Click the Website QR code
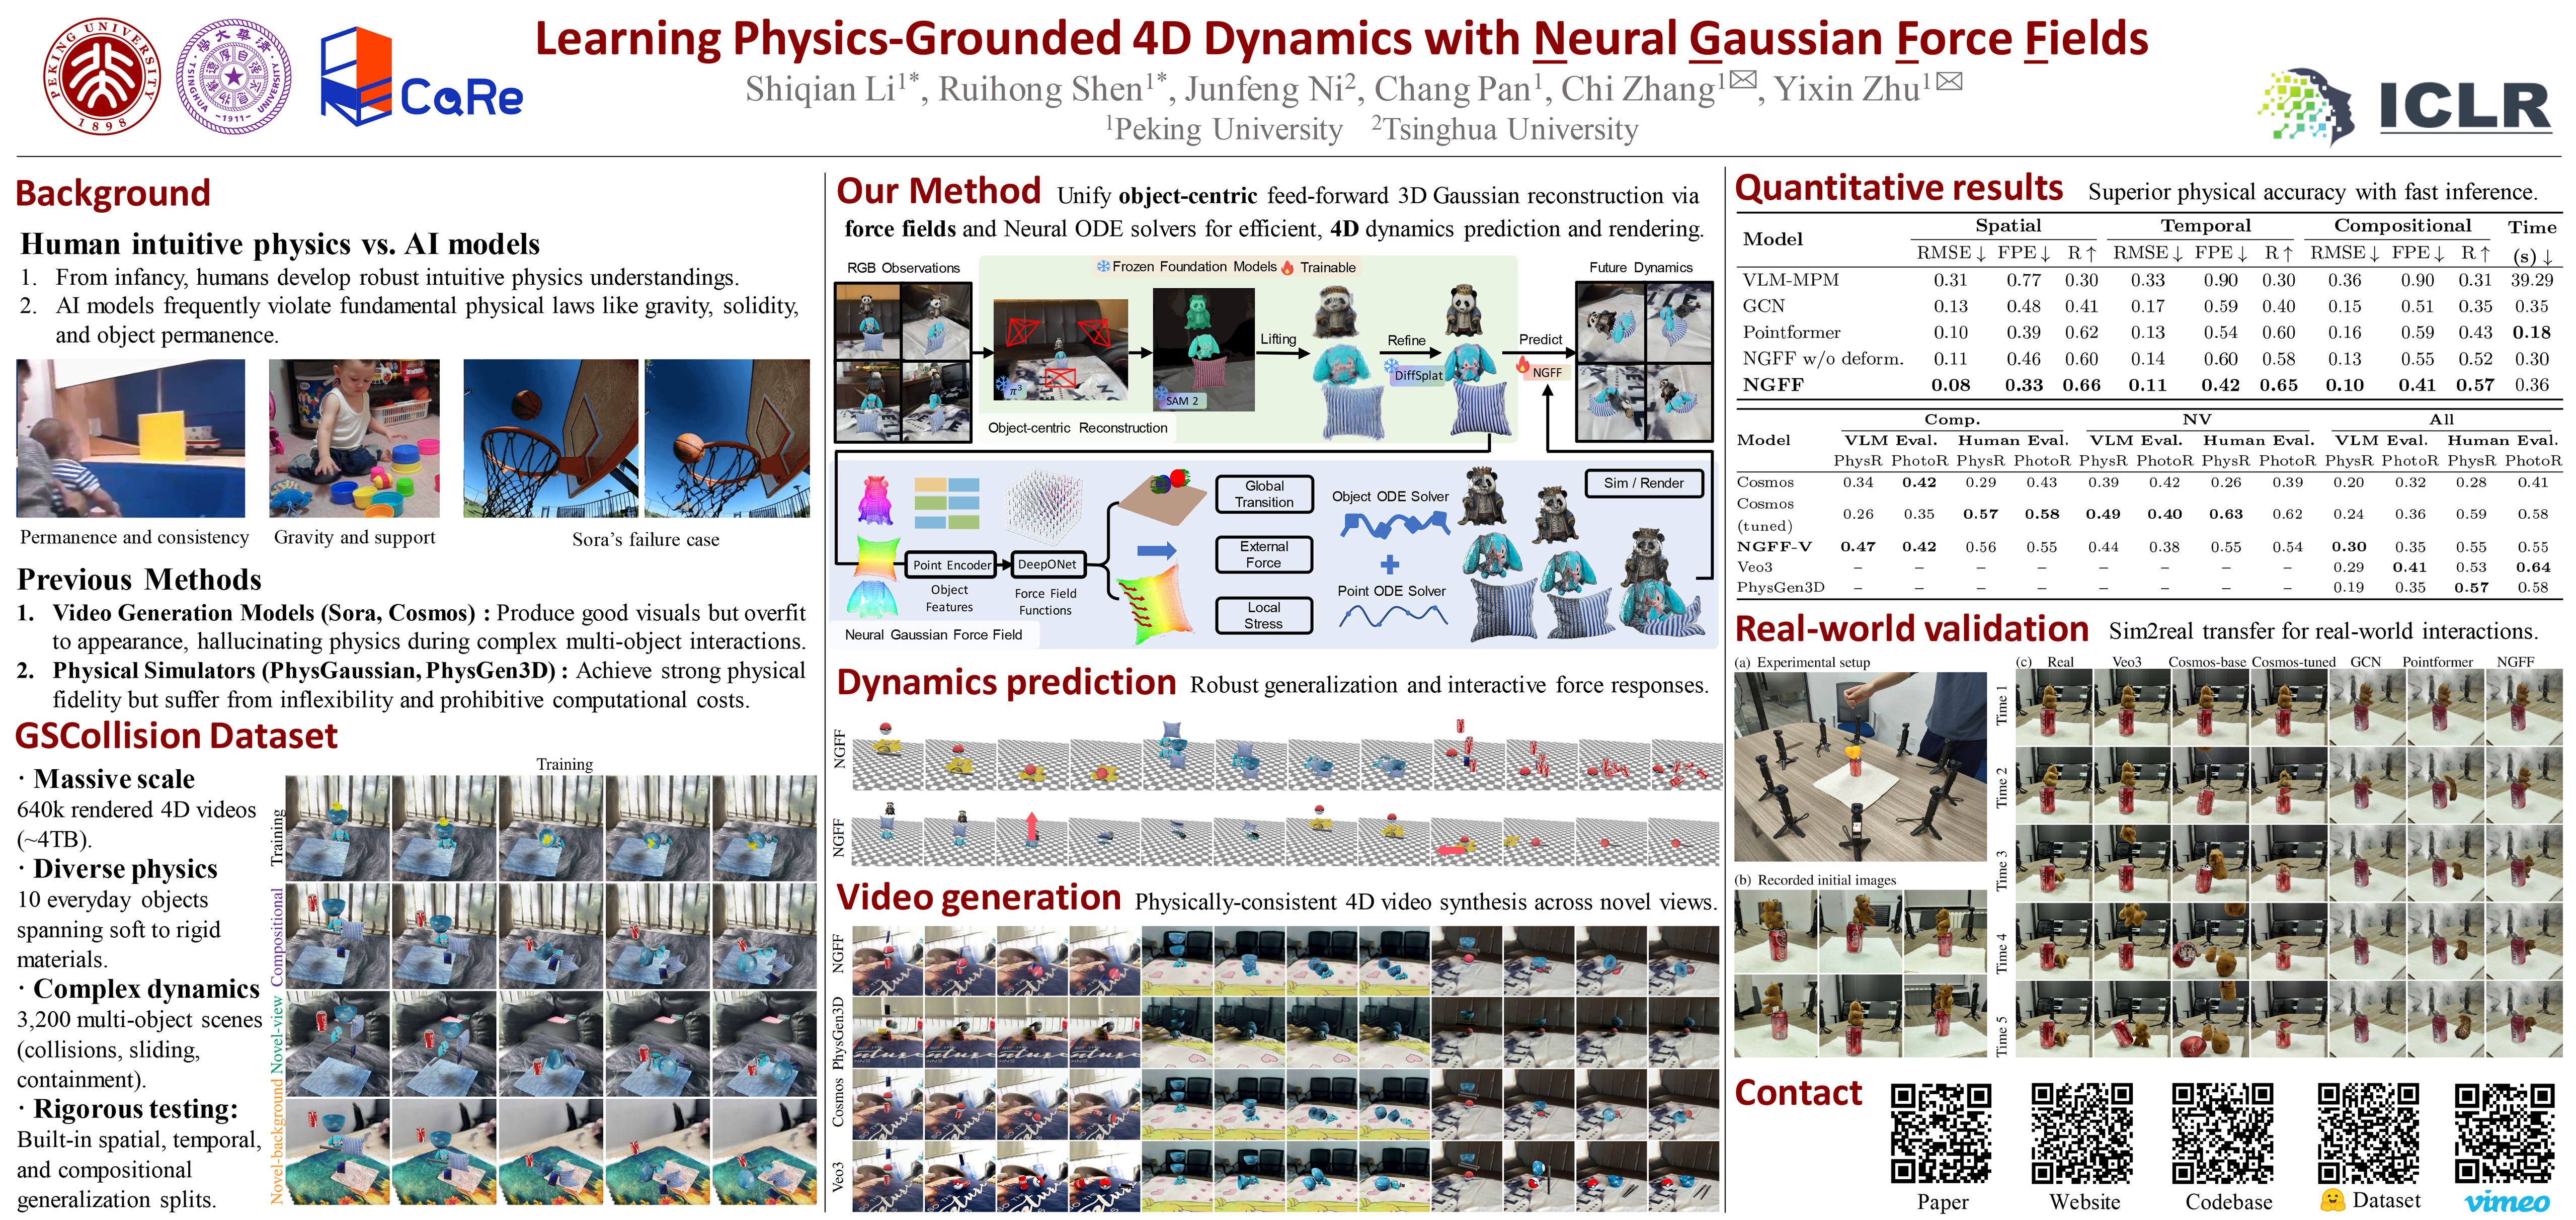The image size is (2576, 1220). (2082, 1133)
